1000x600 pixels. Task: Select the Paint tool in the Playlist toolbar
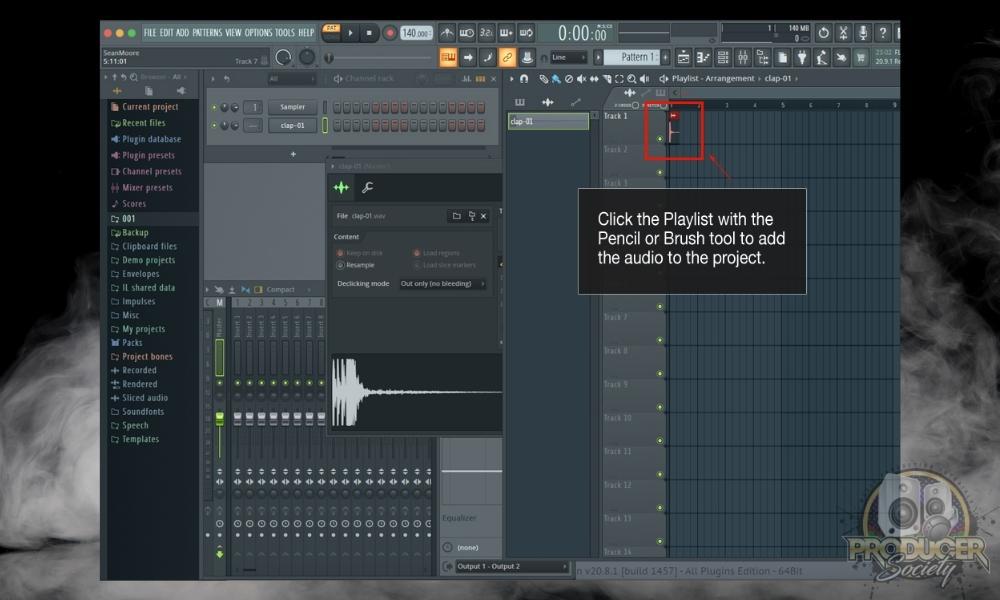(x=558, y=79)
